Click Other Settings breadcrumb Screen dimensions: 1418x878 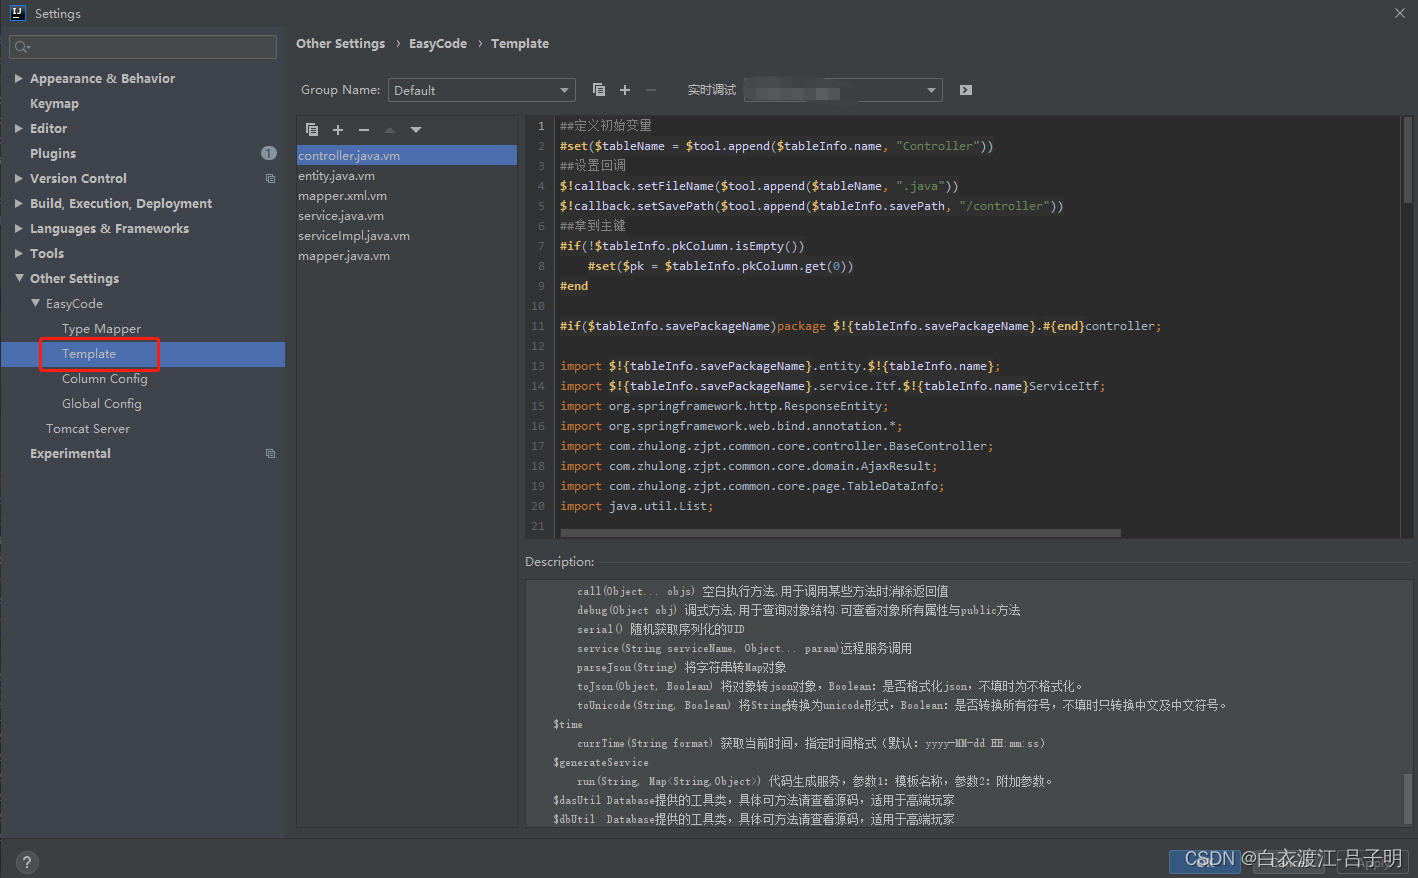click(x=340, y=43)
